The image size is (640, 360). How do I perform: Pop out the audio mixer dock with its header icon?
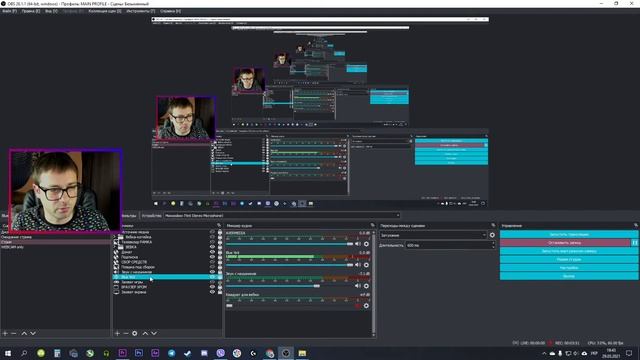coord(372,225)
